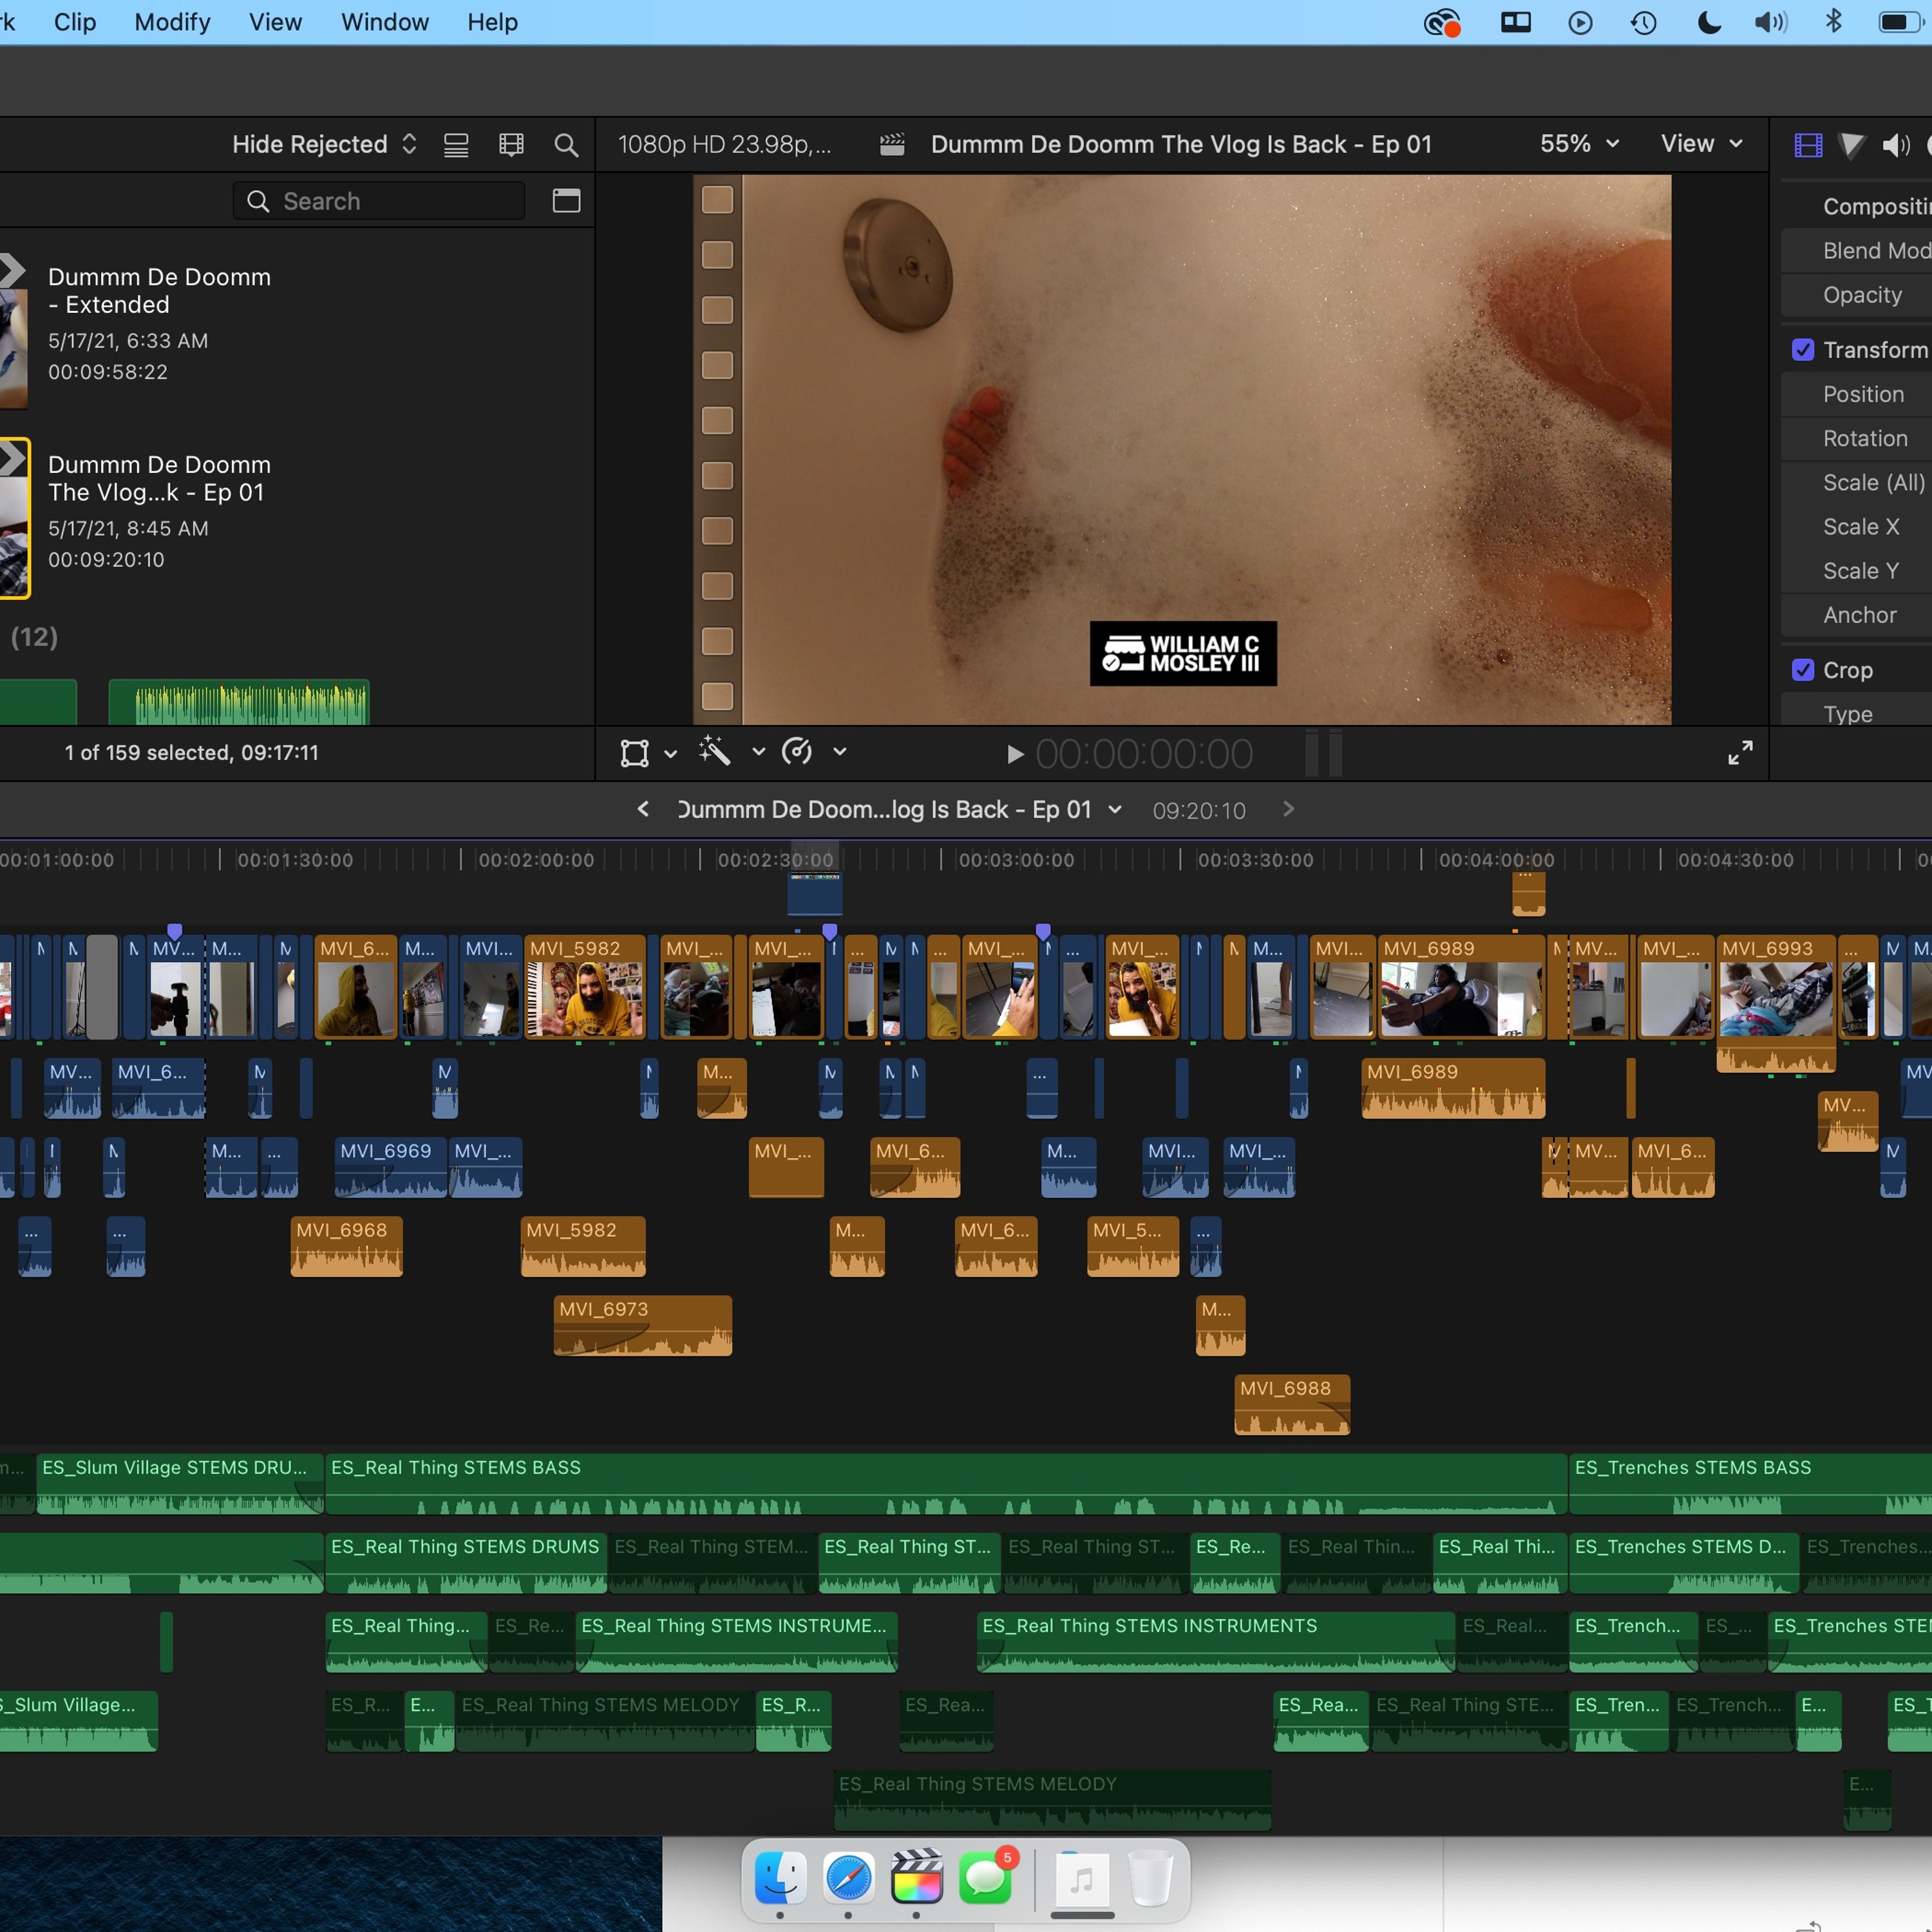This screenshot has width=1932, height=1932.
Task: Go forward in timeline history
Action: pos(1288,809)
